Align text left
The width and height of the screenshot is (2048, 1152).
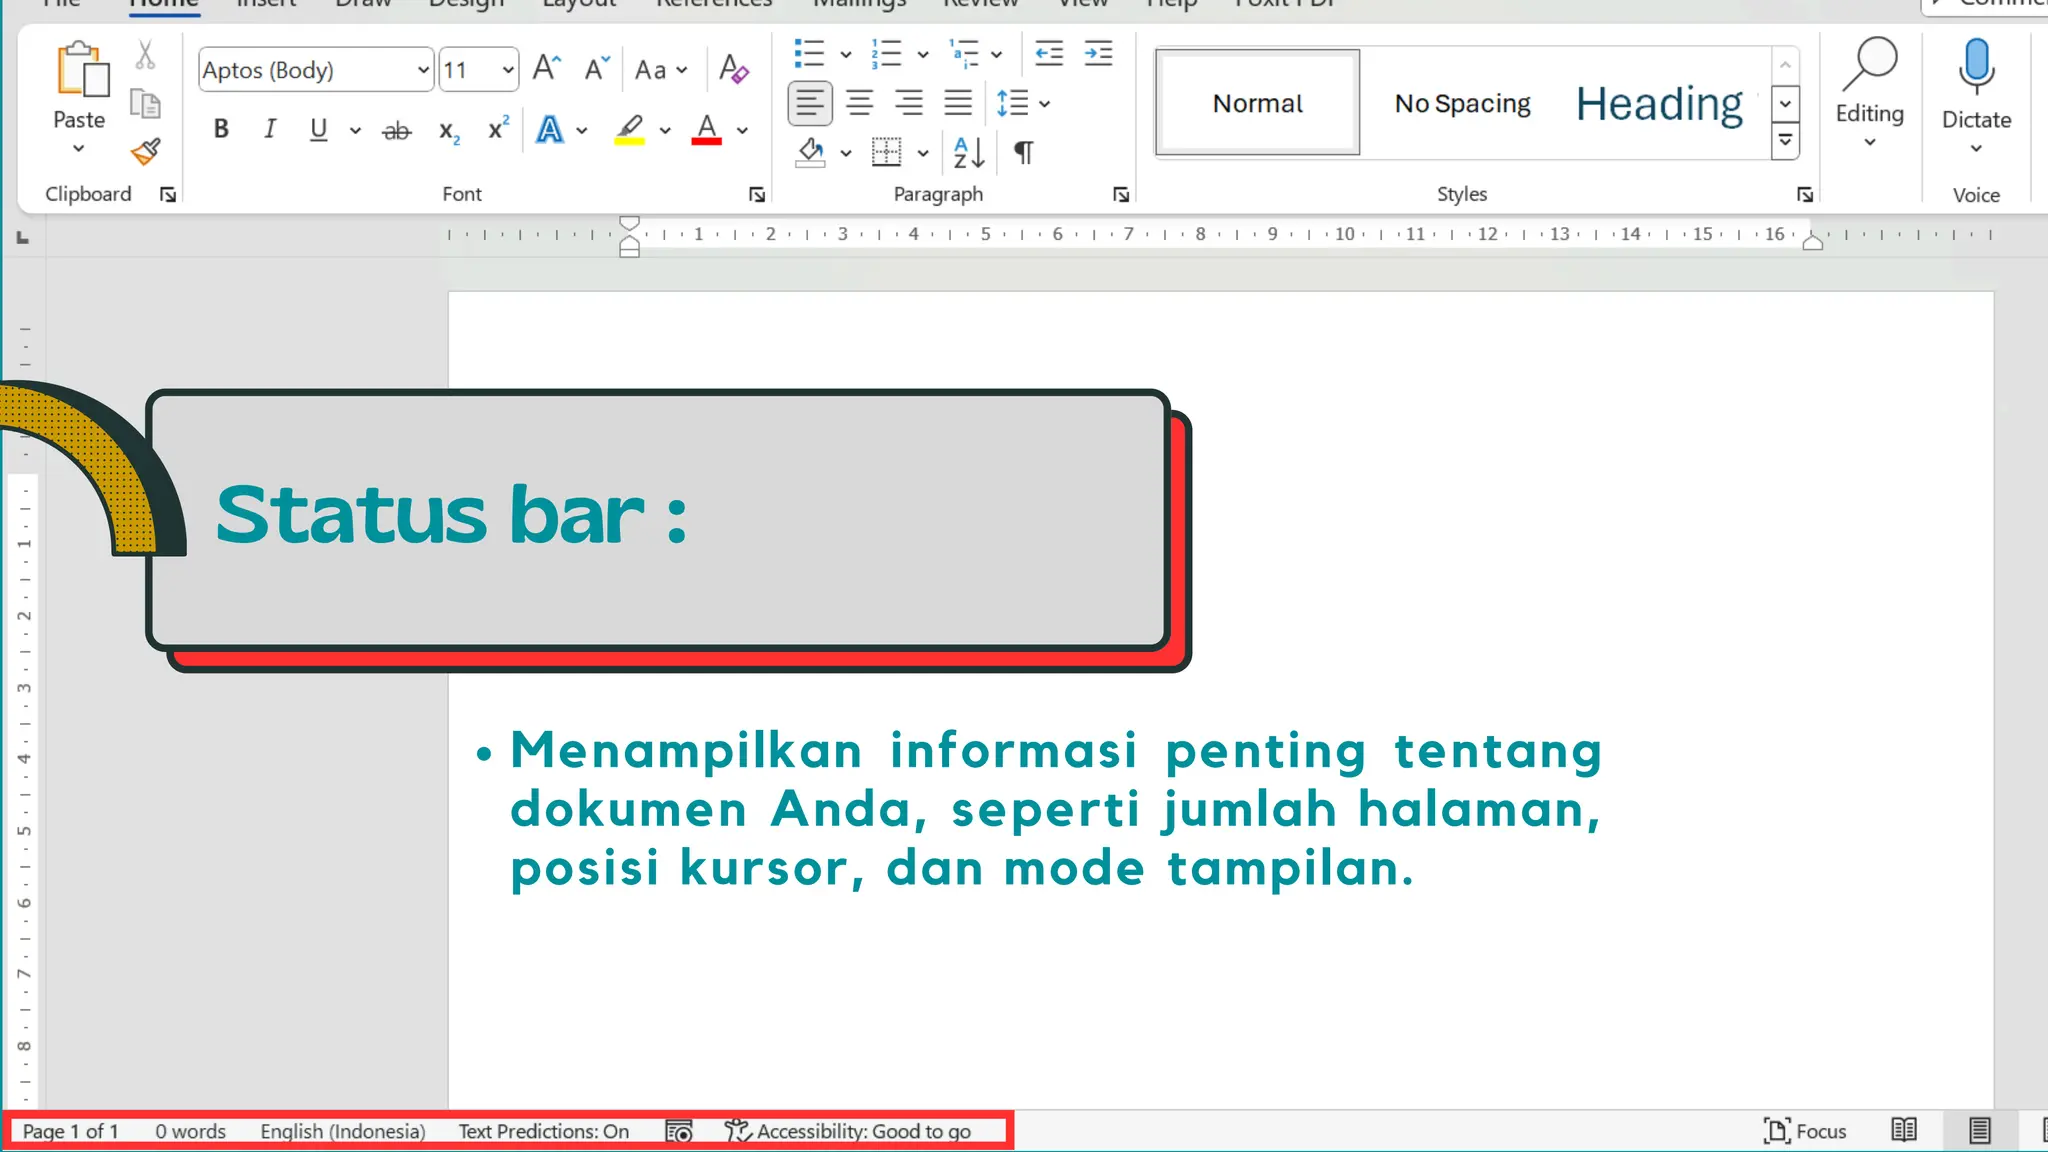810,103
